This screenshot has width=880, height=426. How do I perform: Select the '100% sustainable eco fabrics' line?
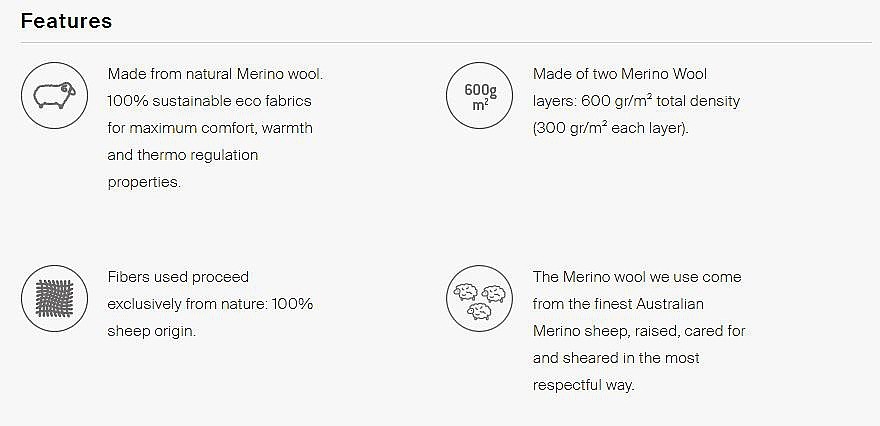(209, 101)
